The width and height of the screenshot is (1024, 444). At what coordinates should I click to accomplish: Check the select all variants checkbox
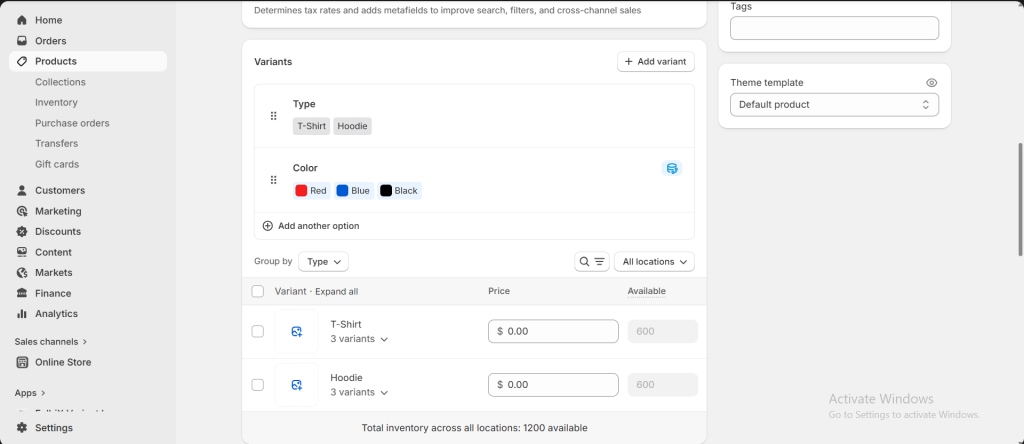click(x=258, y=291)
